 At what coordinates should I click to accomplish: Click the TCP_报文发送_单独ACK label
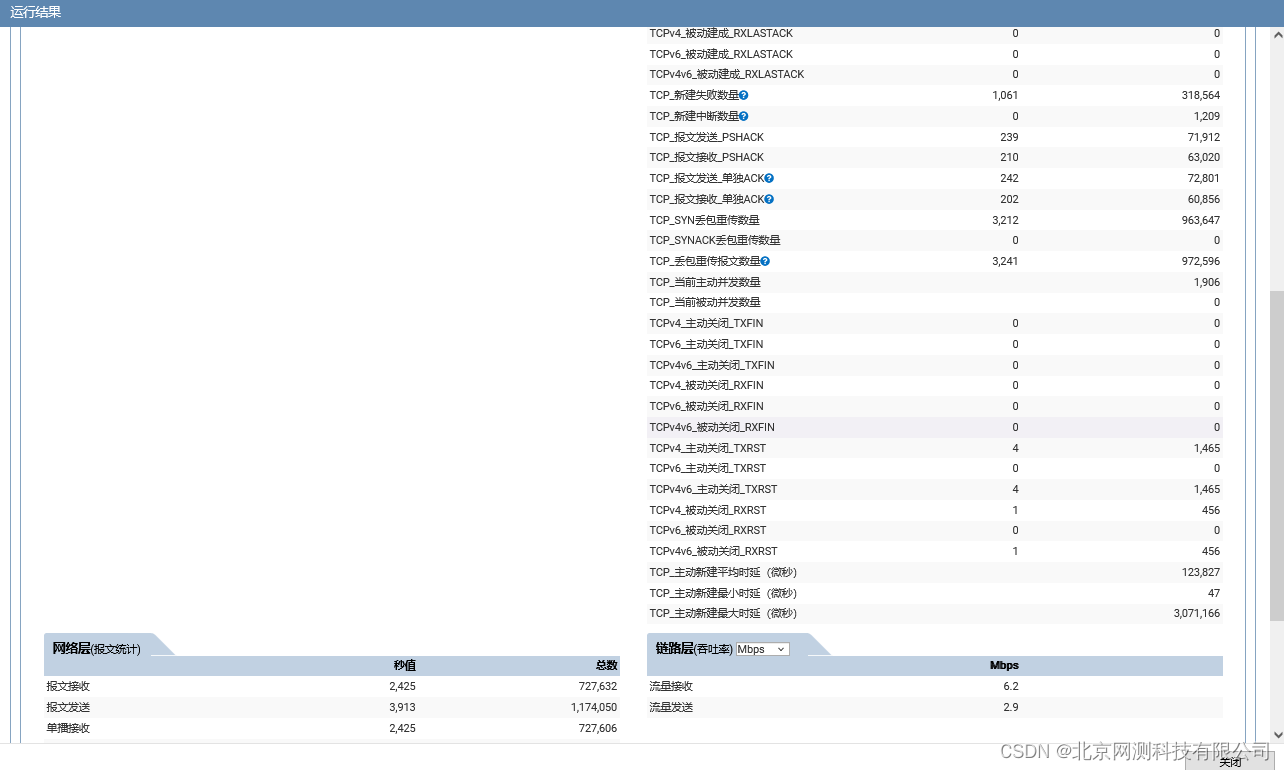coord(706,178)
